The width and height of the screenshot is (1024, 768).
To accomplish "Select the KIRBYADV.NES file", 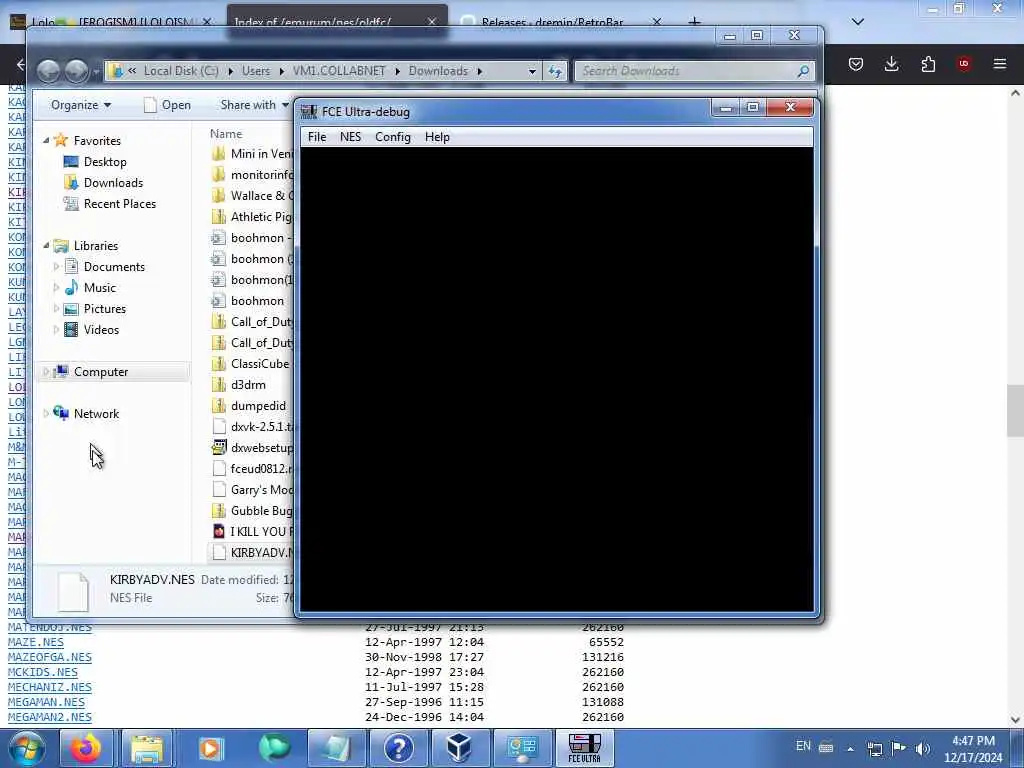I will tap(252, 552).
